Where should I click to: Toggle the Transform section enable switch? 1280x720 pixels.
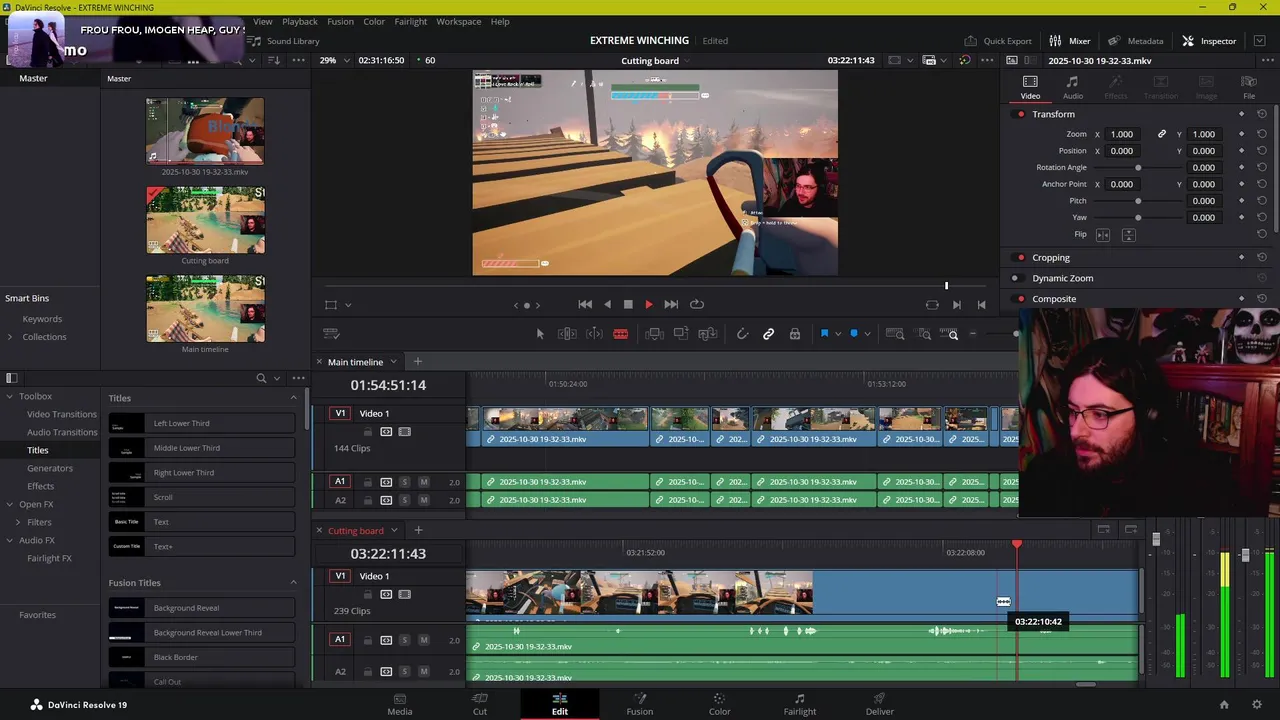(1020, 114)
